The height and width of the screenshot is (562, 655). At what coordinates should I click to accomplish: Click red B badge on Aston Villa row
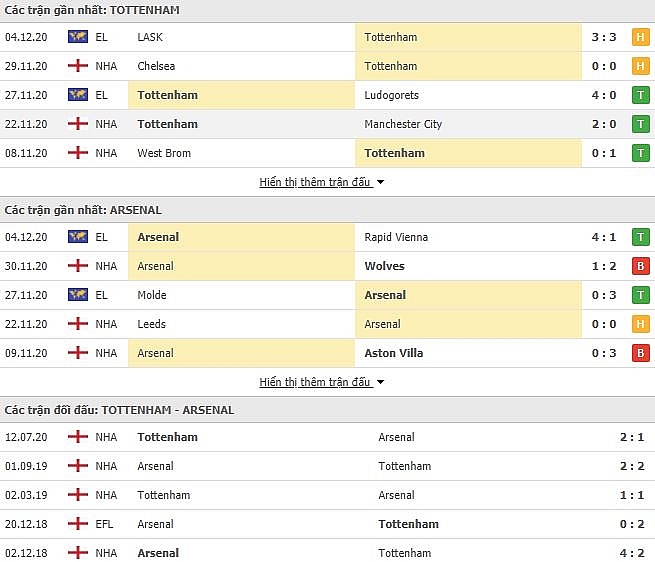point(640,353)
